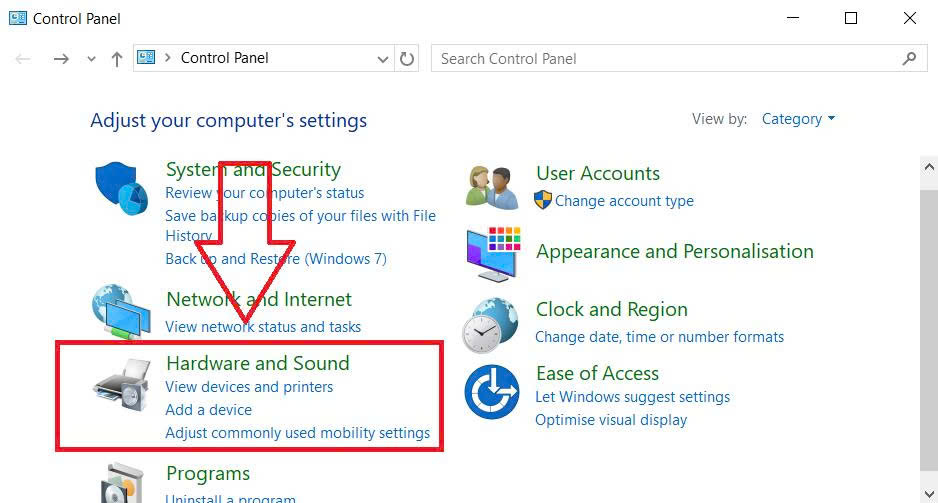Refresh the Control Panel address bar
This screenshot has width=938, height=503.
407,59
